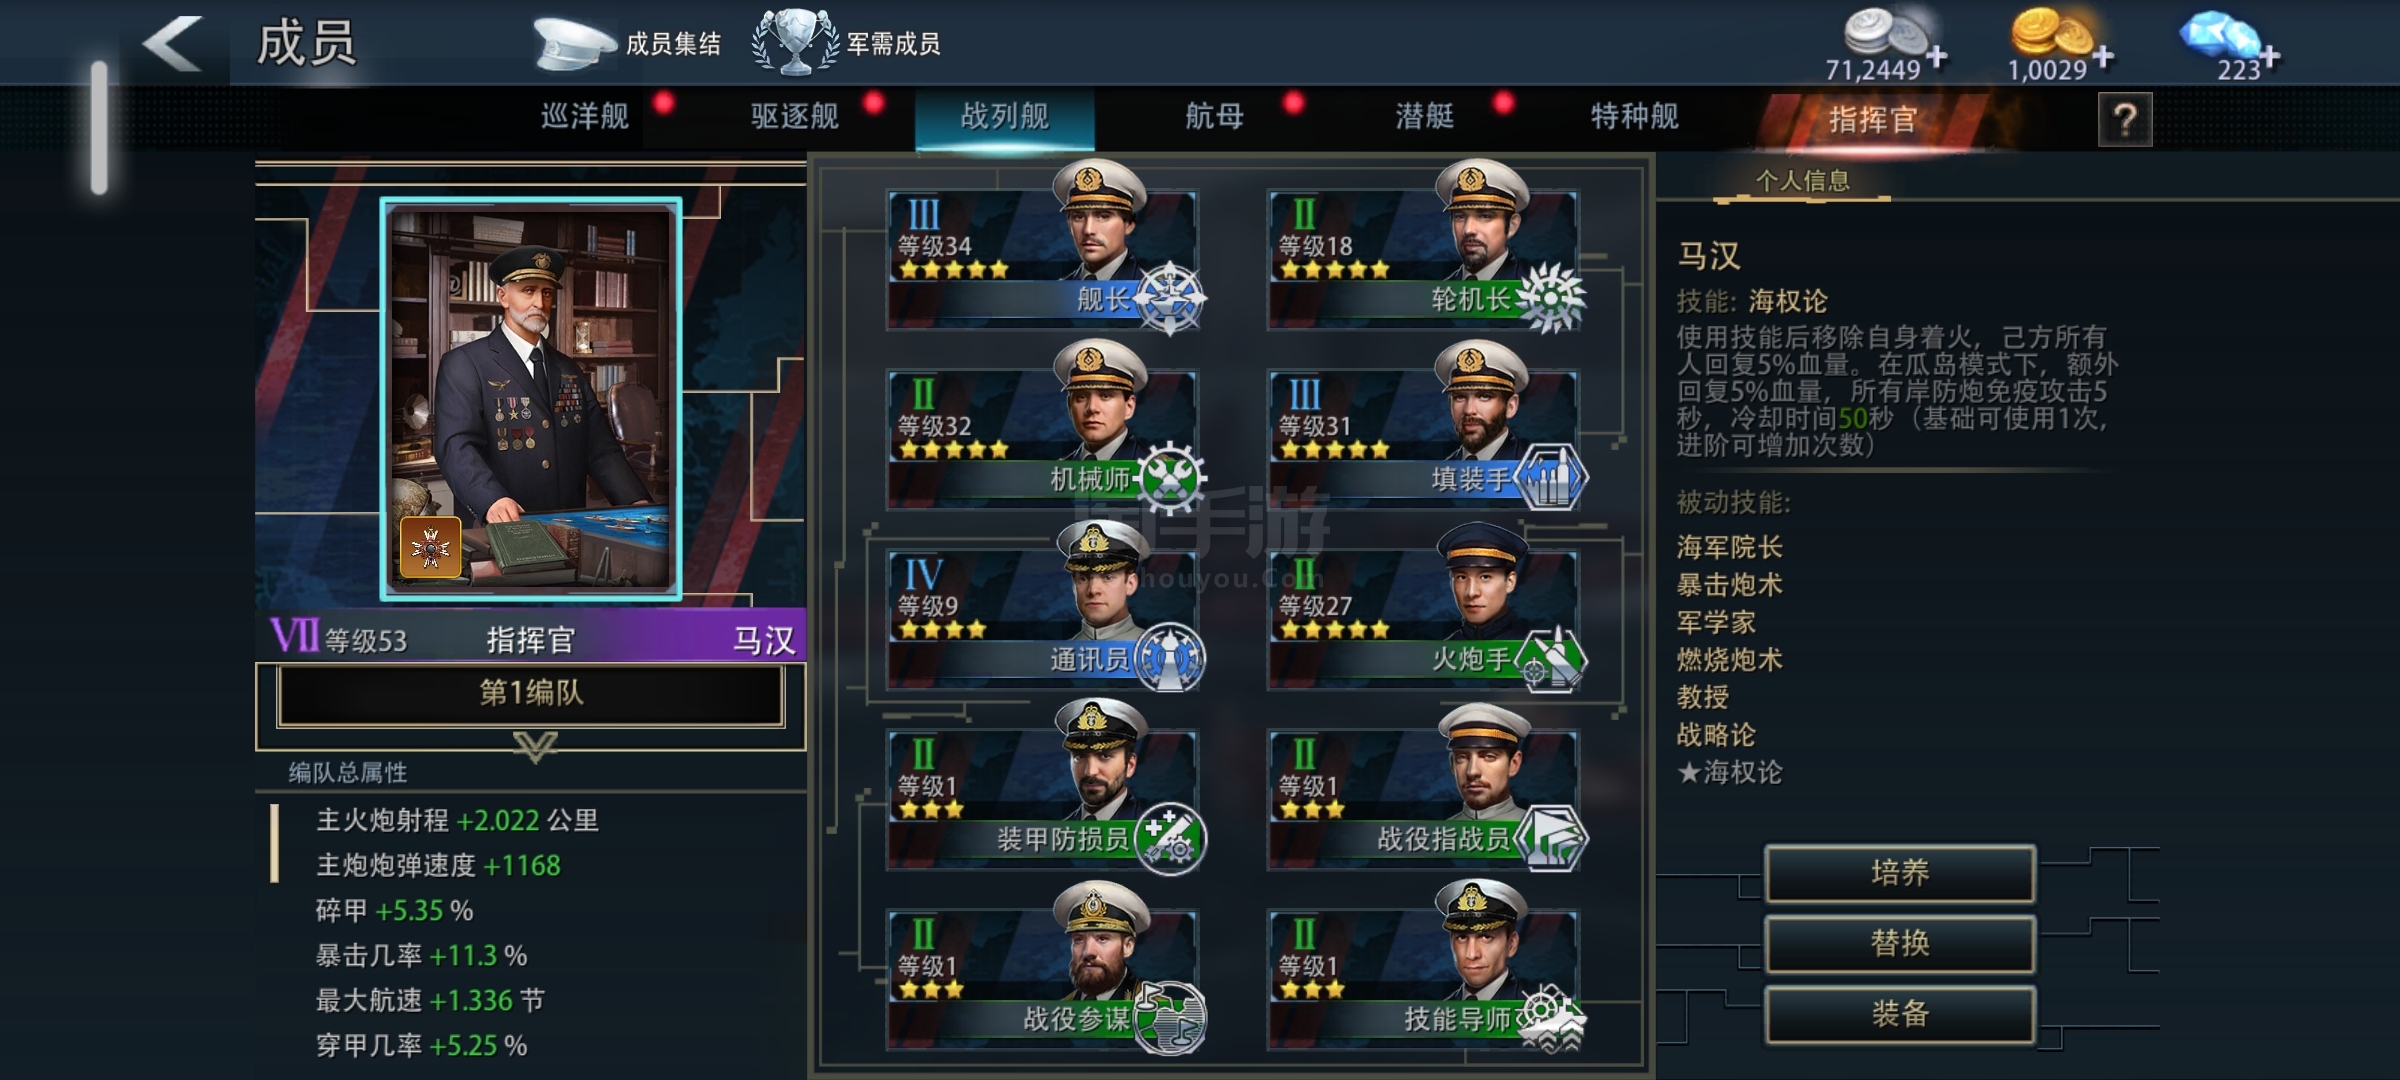Screen dimensions: 2400x1080
Task: Select the 机械师 wrench role icon
Action: (1171, 478)
